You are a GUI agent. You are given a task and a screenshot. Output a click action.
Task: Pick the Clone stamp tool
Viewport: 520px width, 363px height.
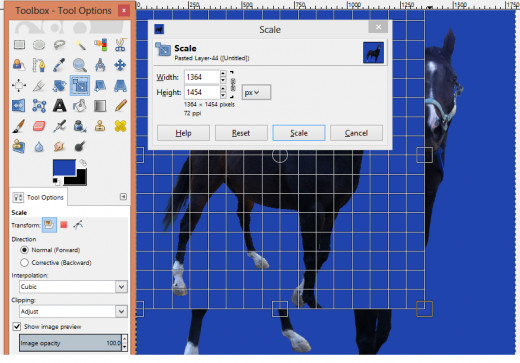(x=100, y=126)
